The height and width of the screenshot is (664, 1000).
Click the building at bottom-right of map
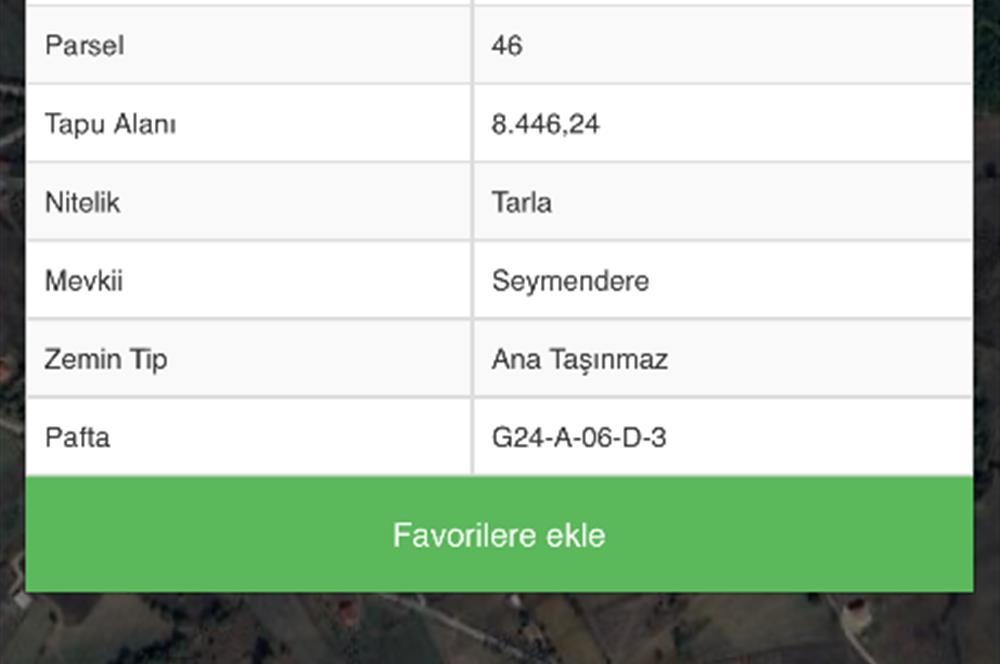pos(855,612)
